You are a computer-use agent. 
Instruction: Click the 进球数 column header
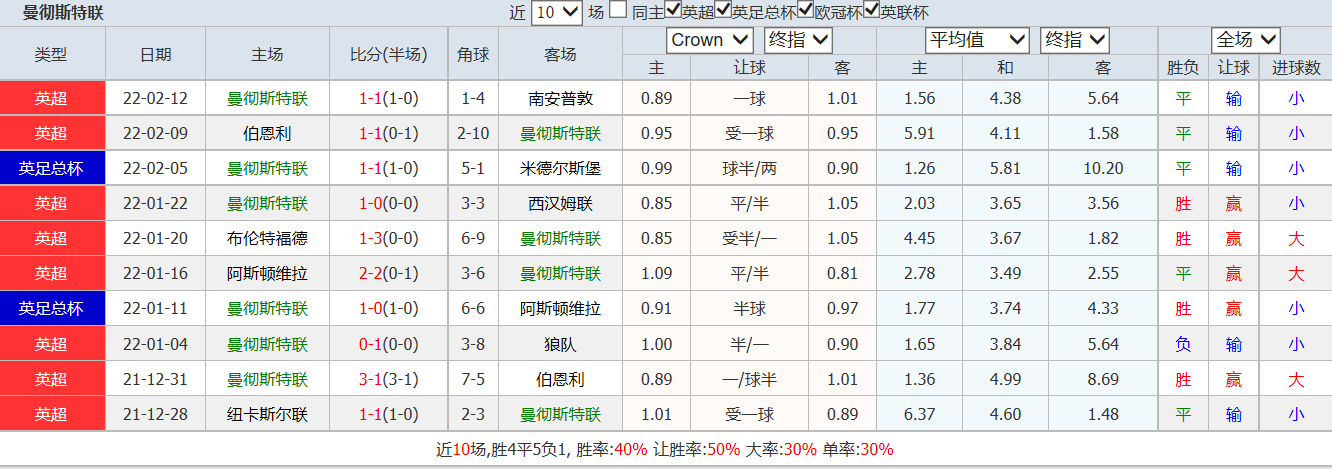1296,68
